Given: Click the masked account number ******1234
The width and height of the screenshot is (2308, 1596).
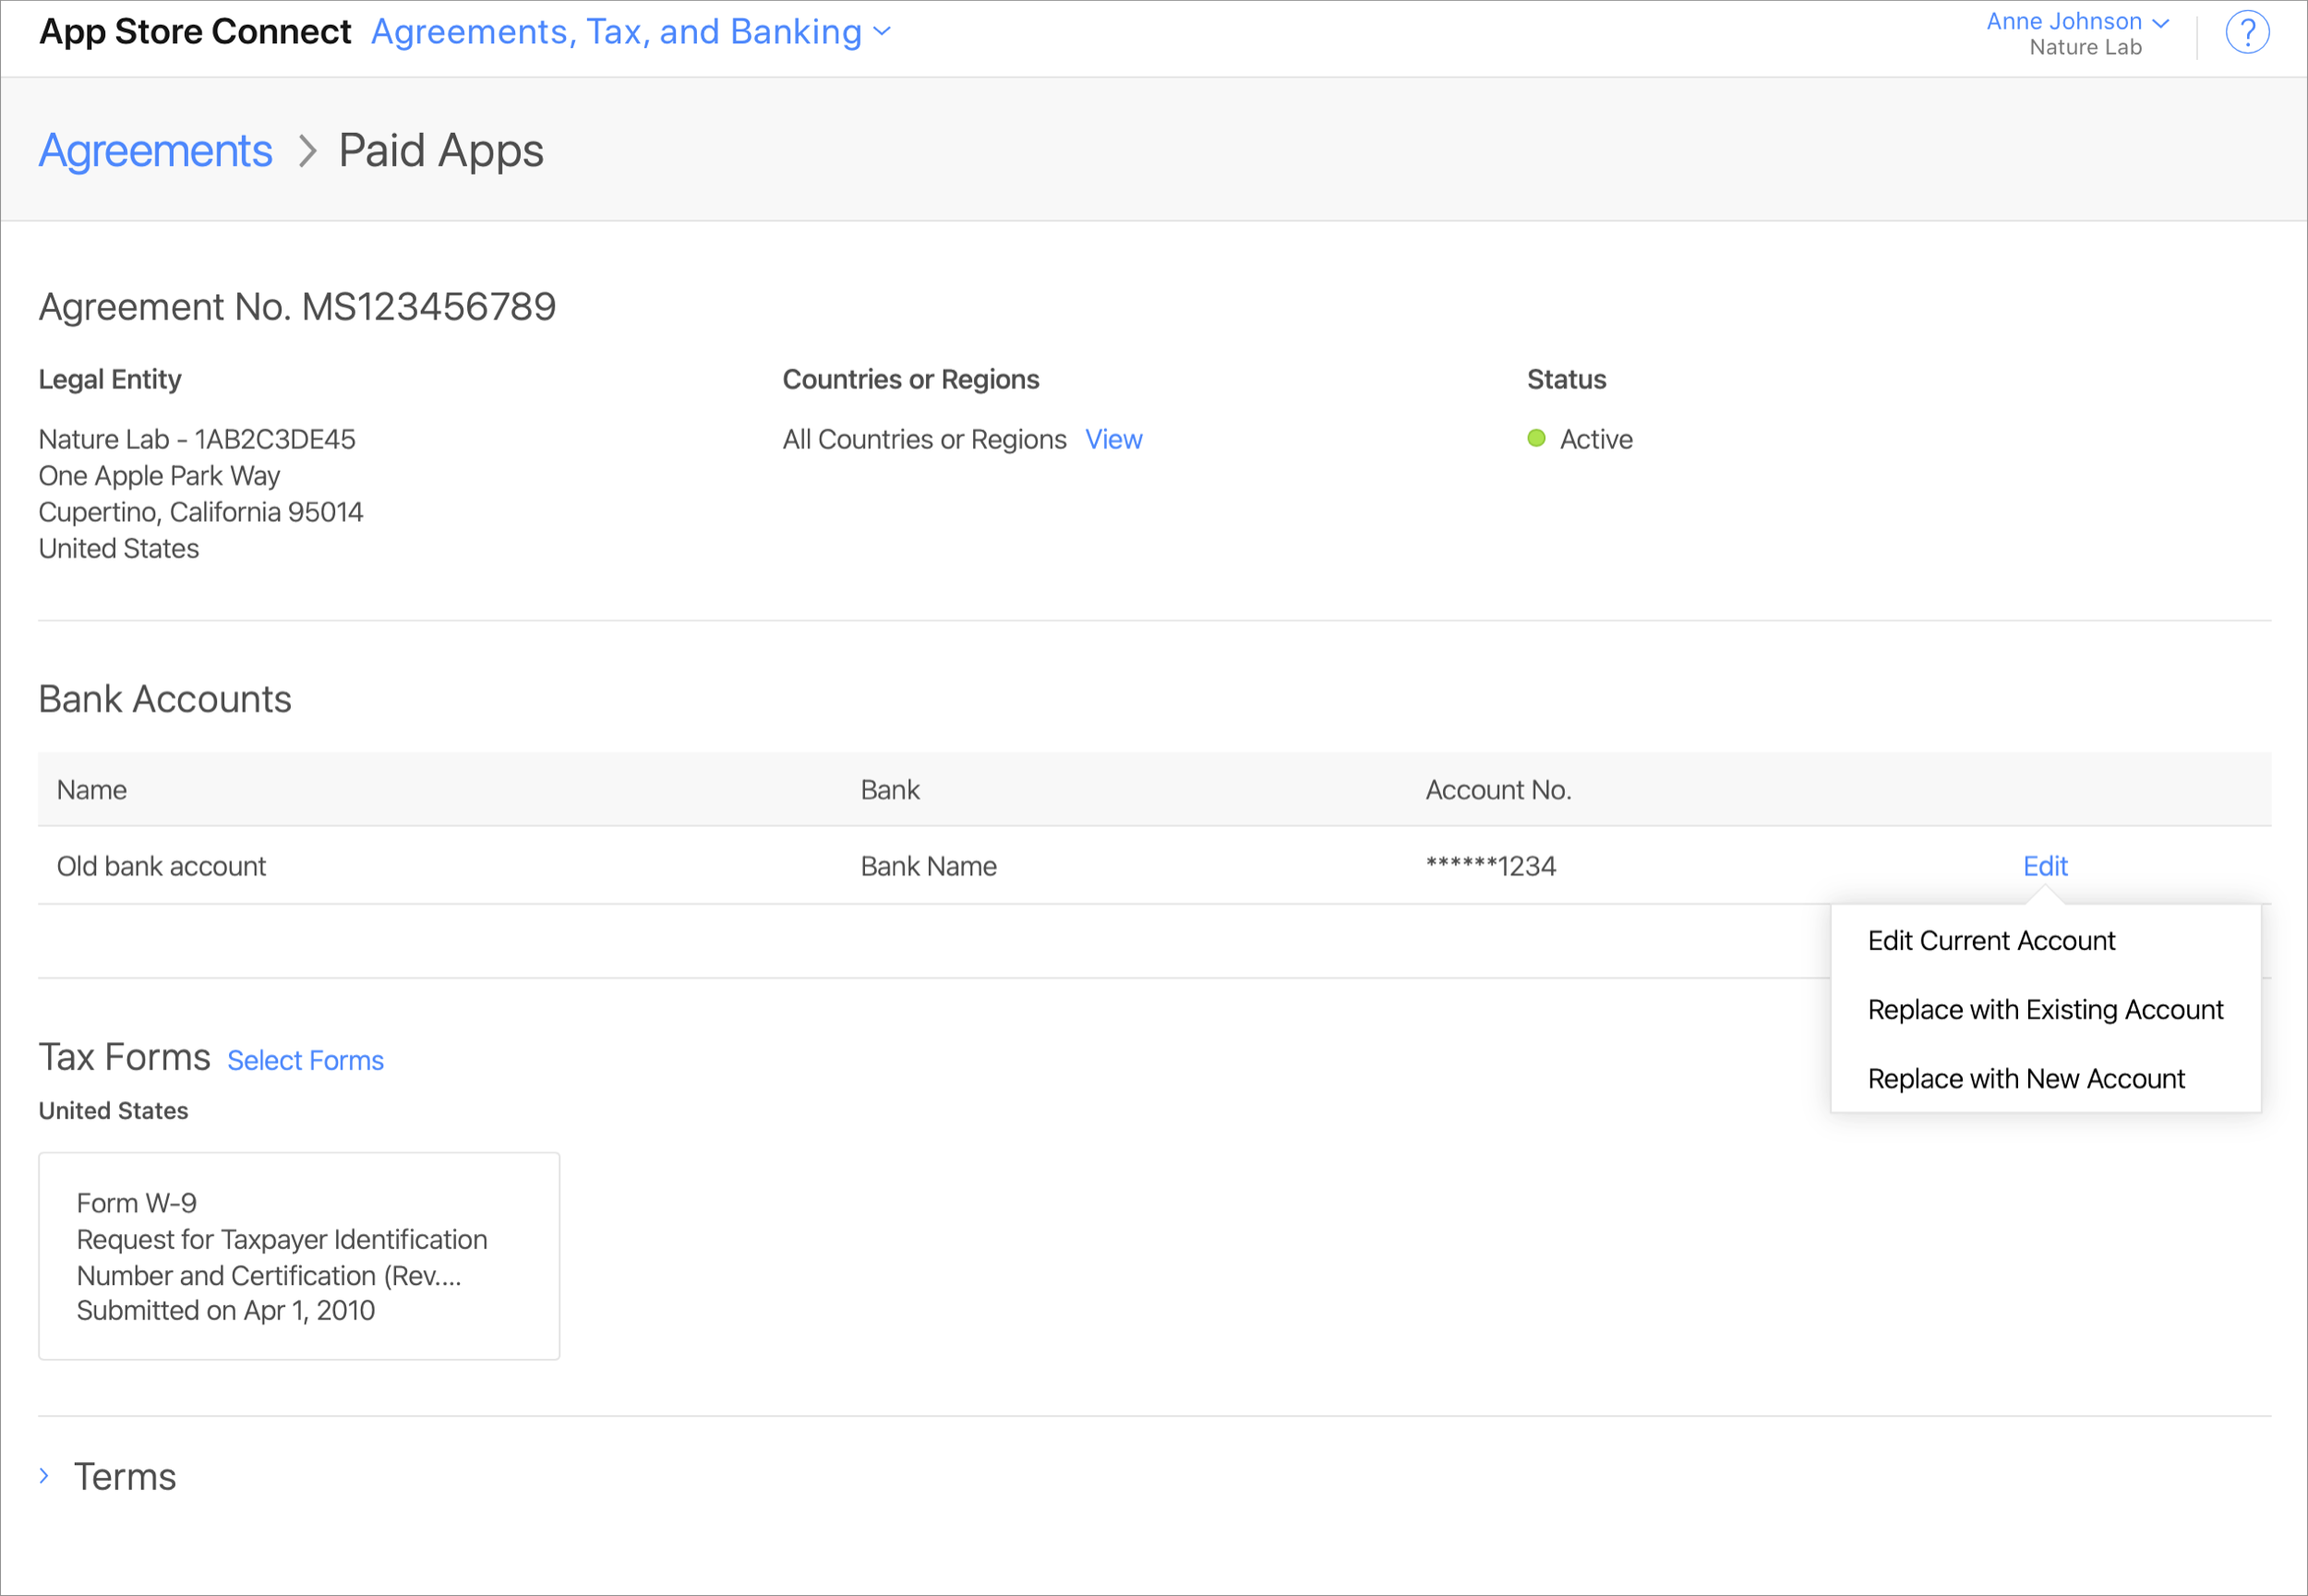Looking at the screenshot, I should [1490, 866].
